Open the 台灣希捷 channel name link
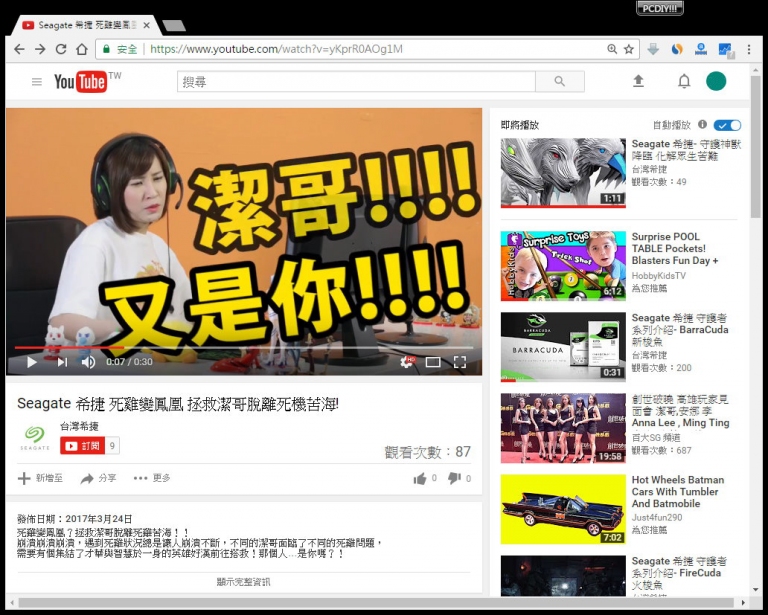Image resolution: width=768 pixels, height=615 pixels. tap(79, 426)
